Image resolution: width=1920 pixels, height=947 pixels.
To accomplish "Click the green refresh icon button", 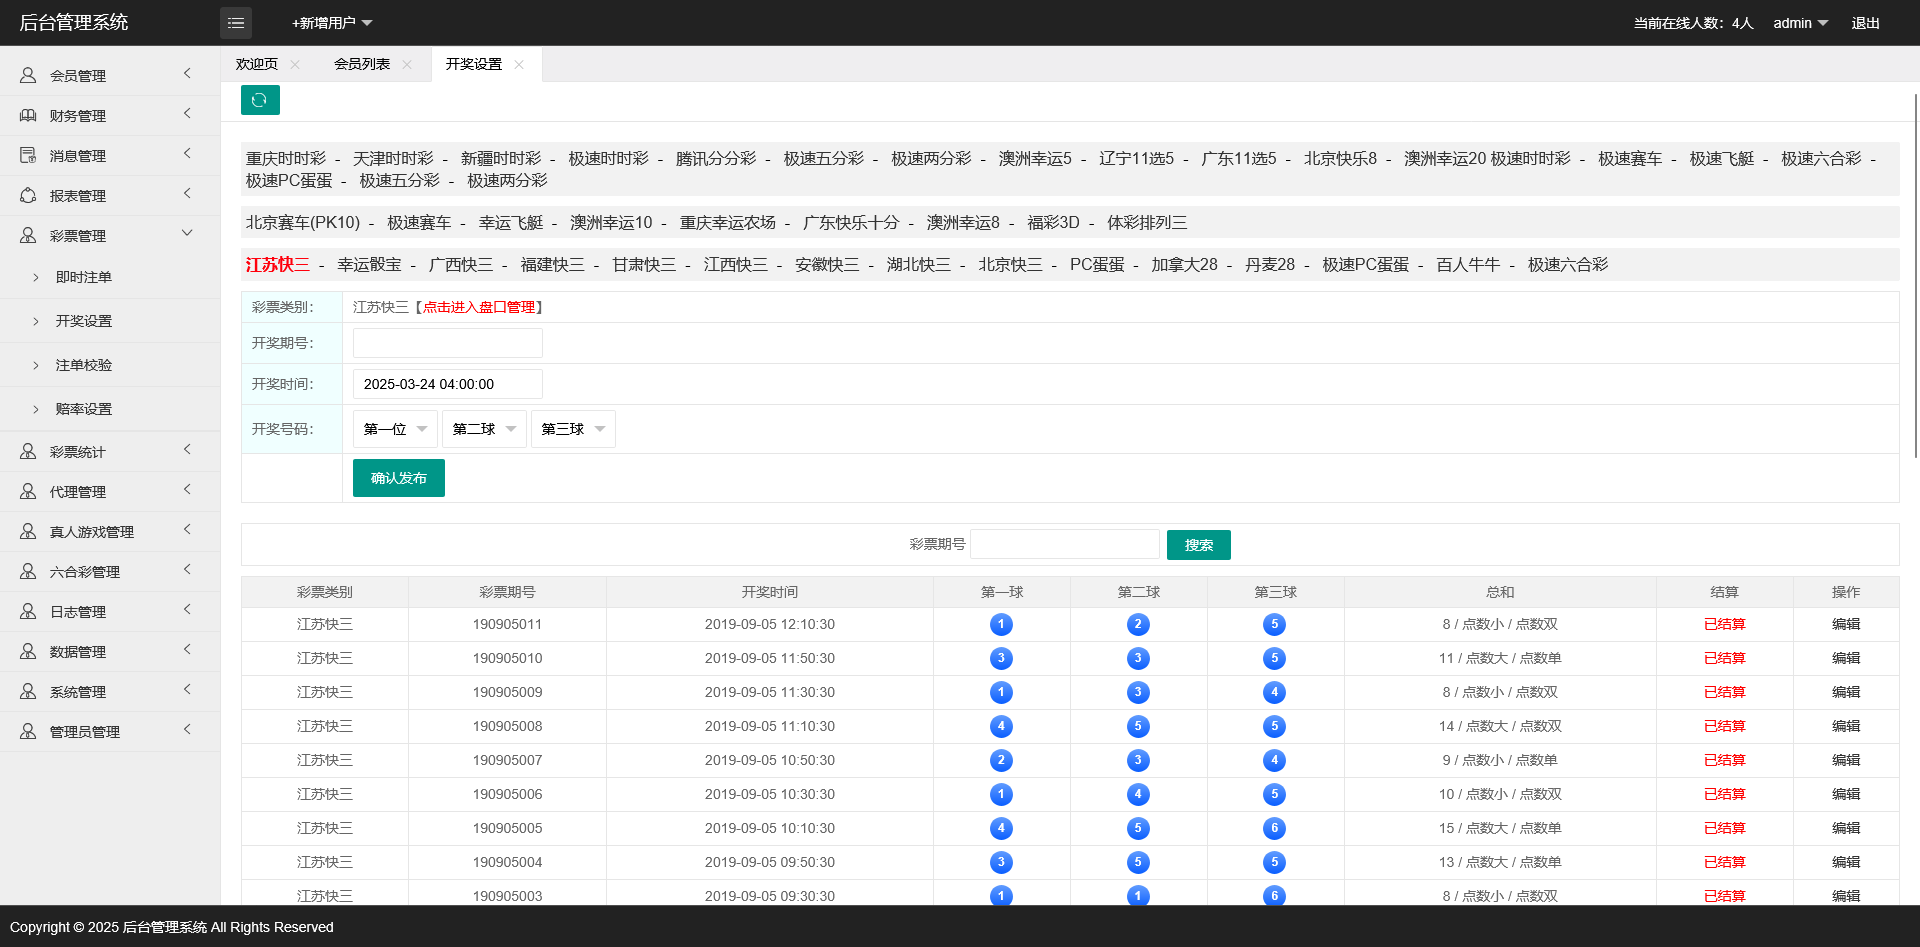I will 260,100.
